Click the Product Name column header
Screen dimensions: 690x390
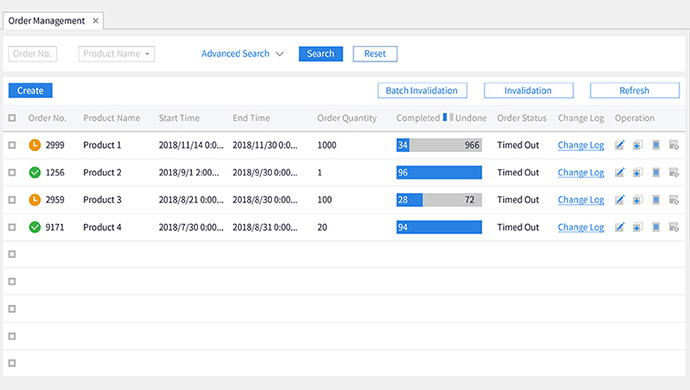(x=112, y=118)
